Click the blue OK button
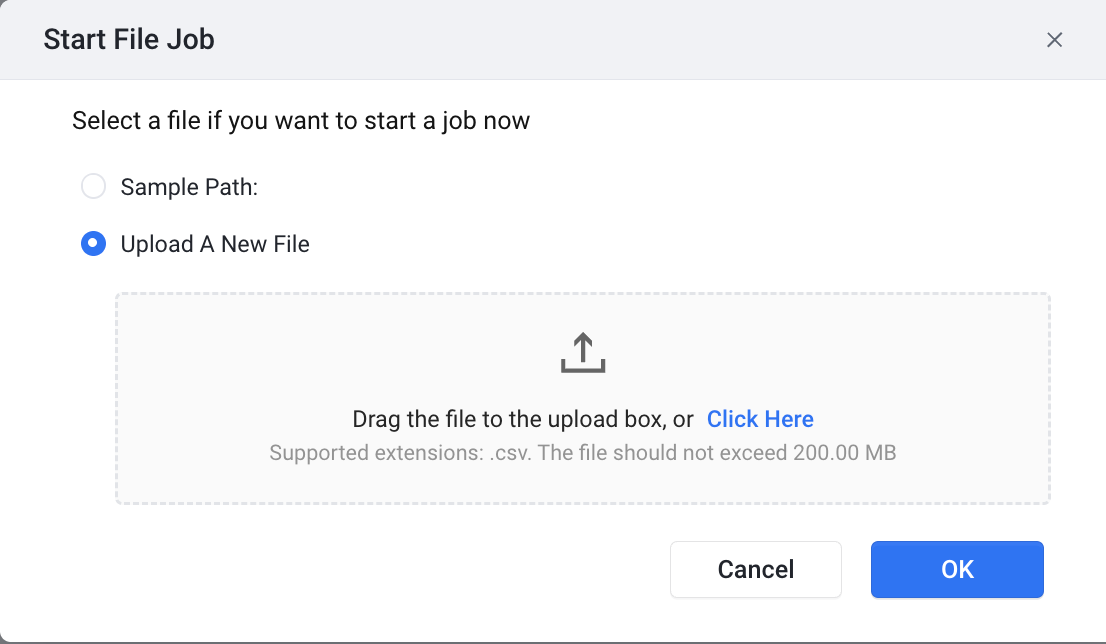 coord(956,569)
